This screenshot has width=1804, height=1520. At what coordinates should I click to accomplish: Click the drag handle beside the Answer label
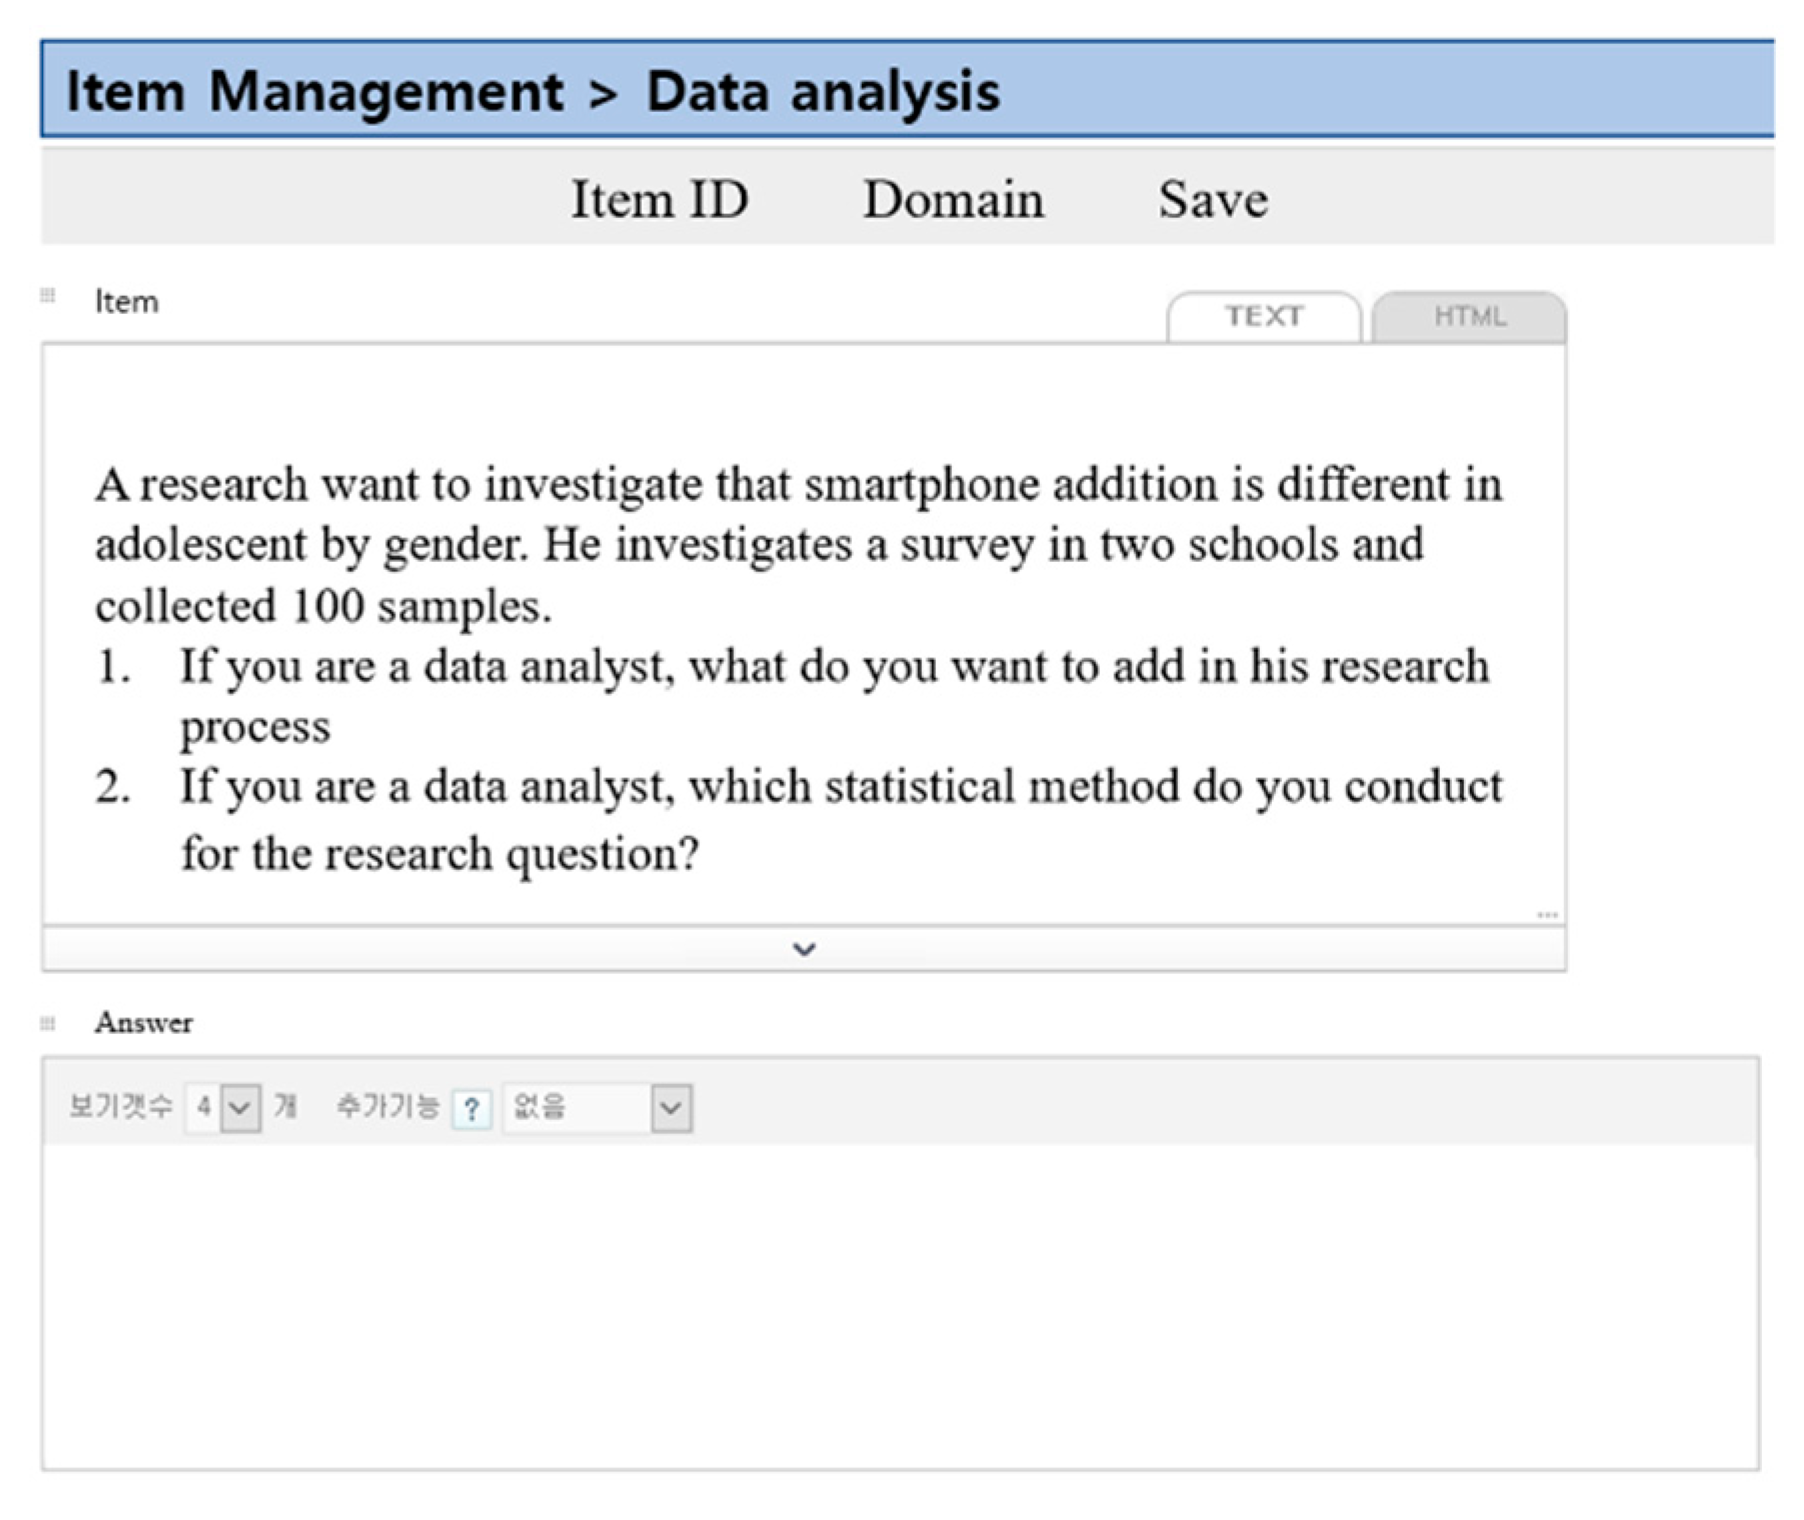point(47,1023)
